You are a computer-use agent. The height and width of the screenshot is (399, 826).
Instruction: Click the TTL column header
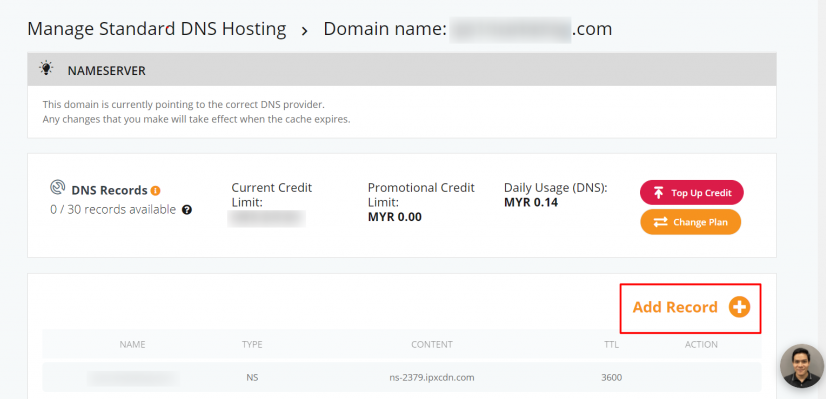click(x=611, y=345)
